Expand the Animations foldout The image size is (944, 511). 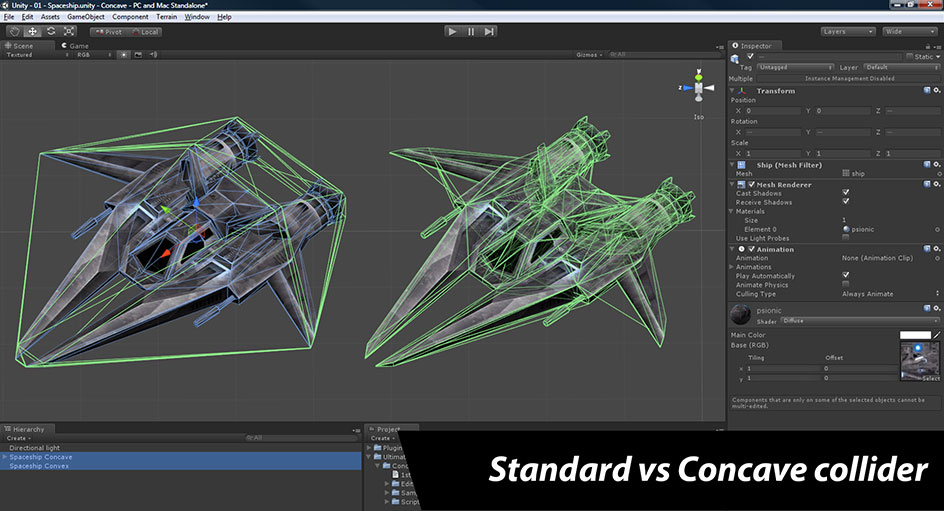pos(731,267)
